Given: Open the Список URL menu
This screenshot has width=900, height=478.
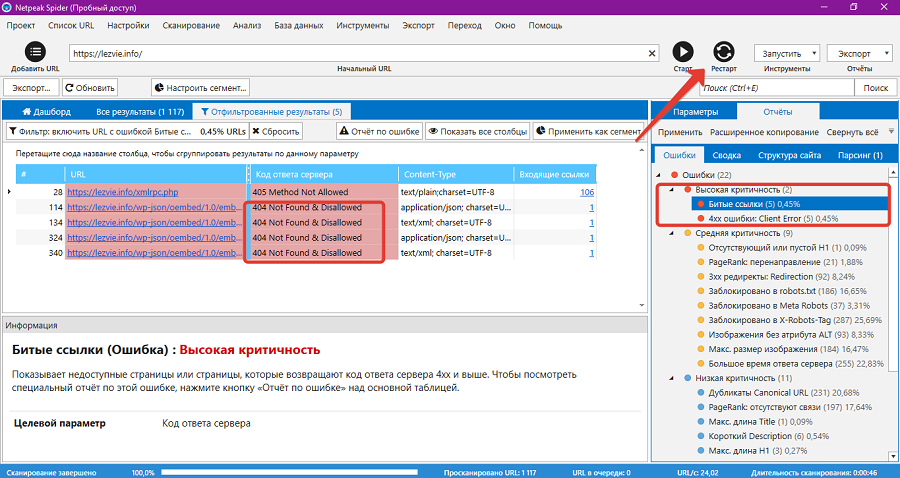Looking at the screenshot, I should coord(71,25).
